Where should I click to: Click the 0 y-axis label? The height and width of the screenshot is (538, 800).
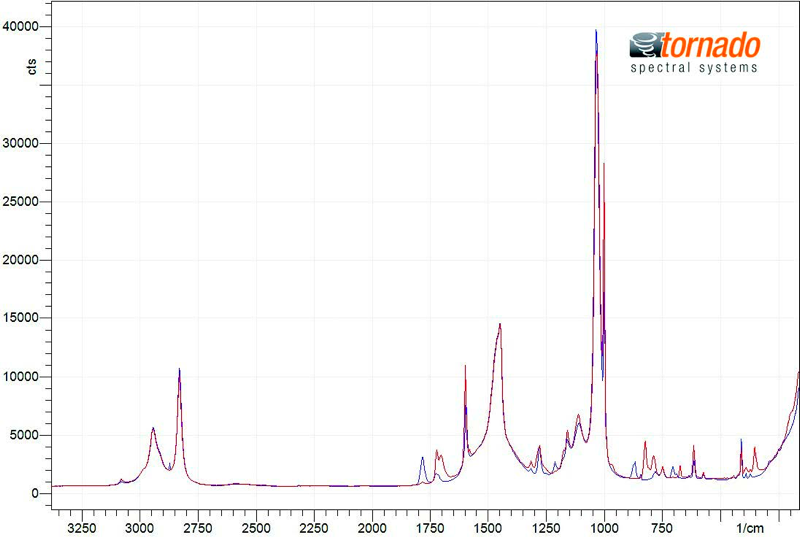35,494
